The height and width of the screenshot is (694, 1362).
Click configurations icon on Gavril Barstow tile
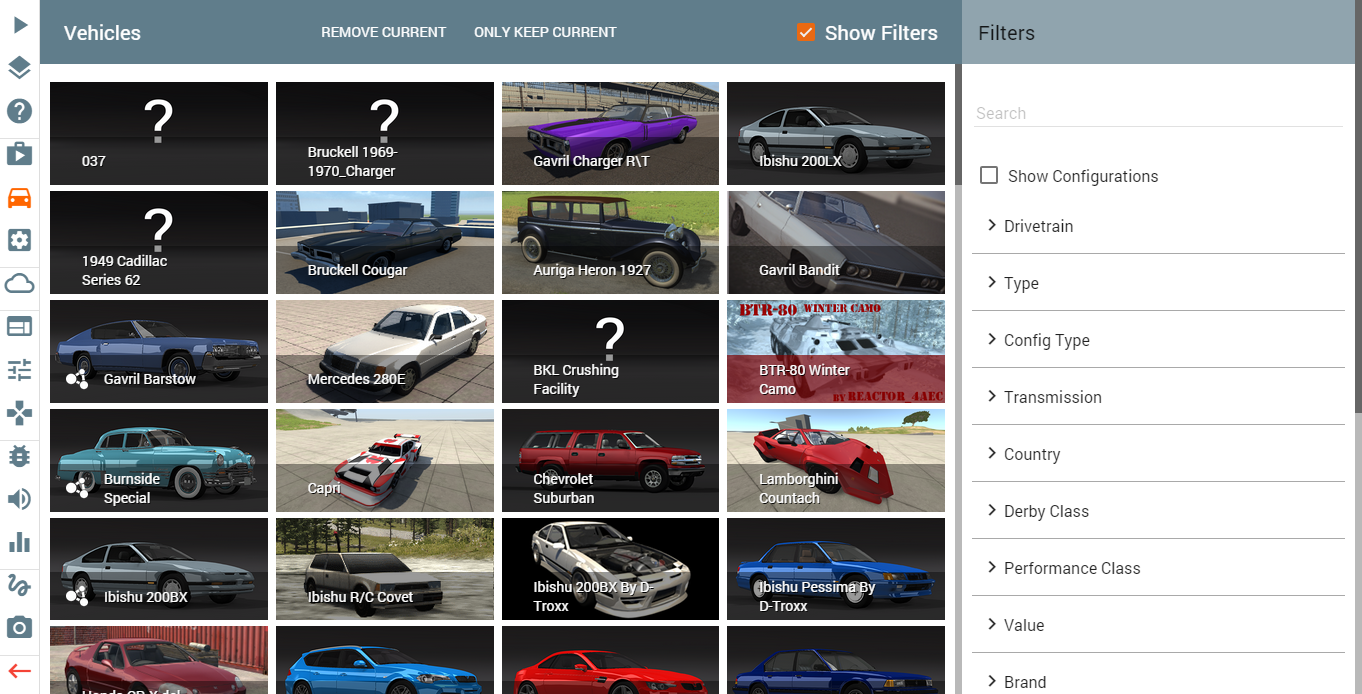pyautogui.click(x=78, y=379)
